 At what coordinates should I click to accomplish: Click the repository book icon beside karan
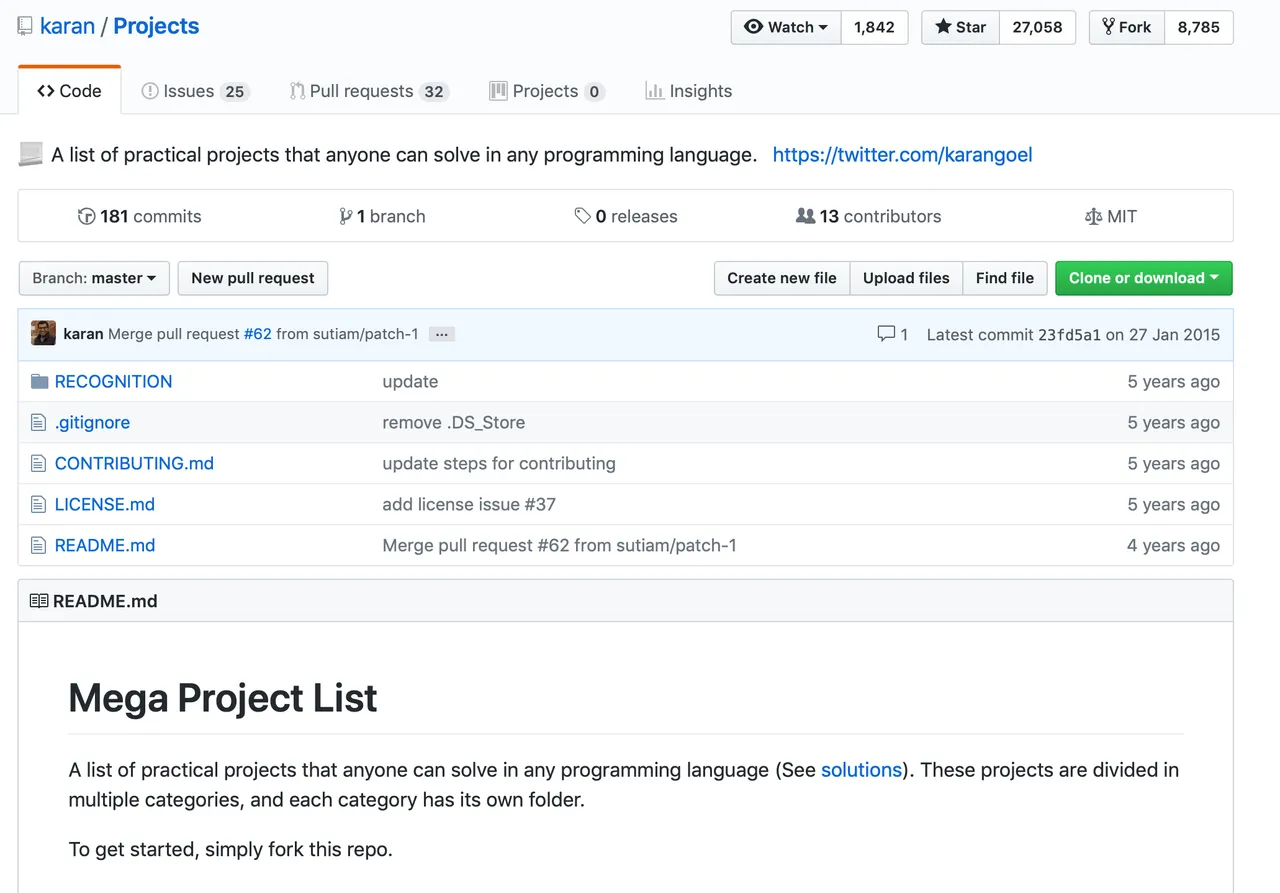tap(25, 27)
